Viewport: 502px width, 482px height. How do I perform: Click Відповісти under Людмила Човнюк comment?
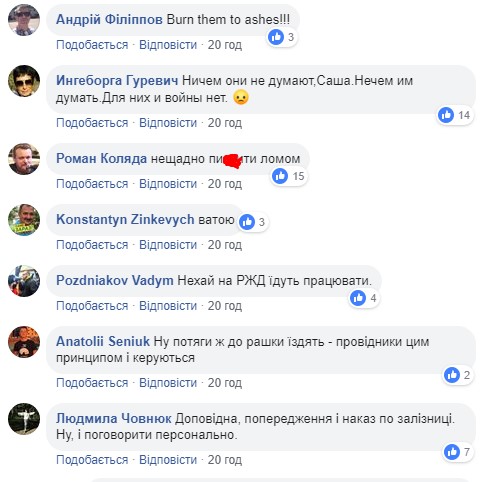tap(168, 460)
